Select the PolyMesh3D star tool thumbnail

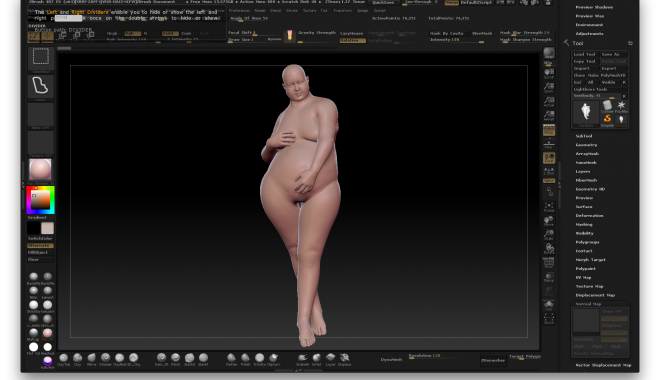[x=621, y=106]
